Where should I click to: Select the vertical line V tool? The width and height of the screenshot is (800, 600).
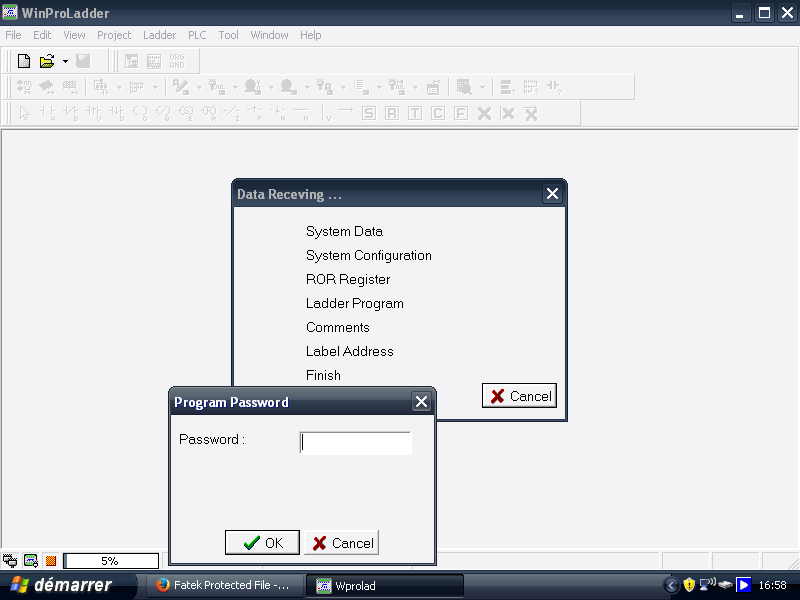tap(326, 113)
